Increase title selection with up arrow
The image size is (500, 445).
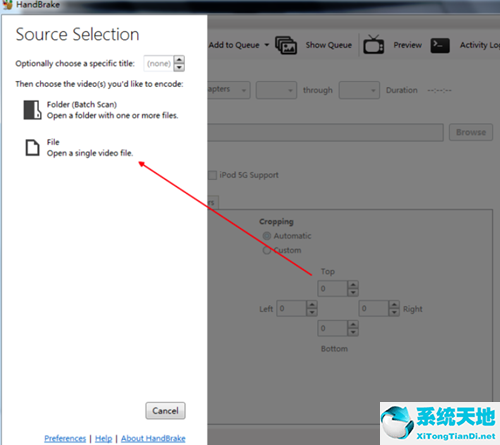tap(179, 60)
